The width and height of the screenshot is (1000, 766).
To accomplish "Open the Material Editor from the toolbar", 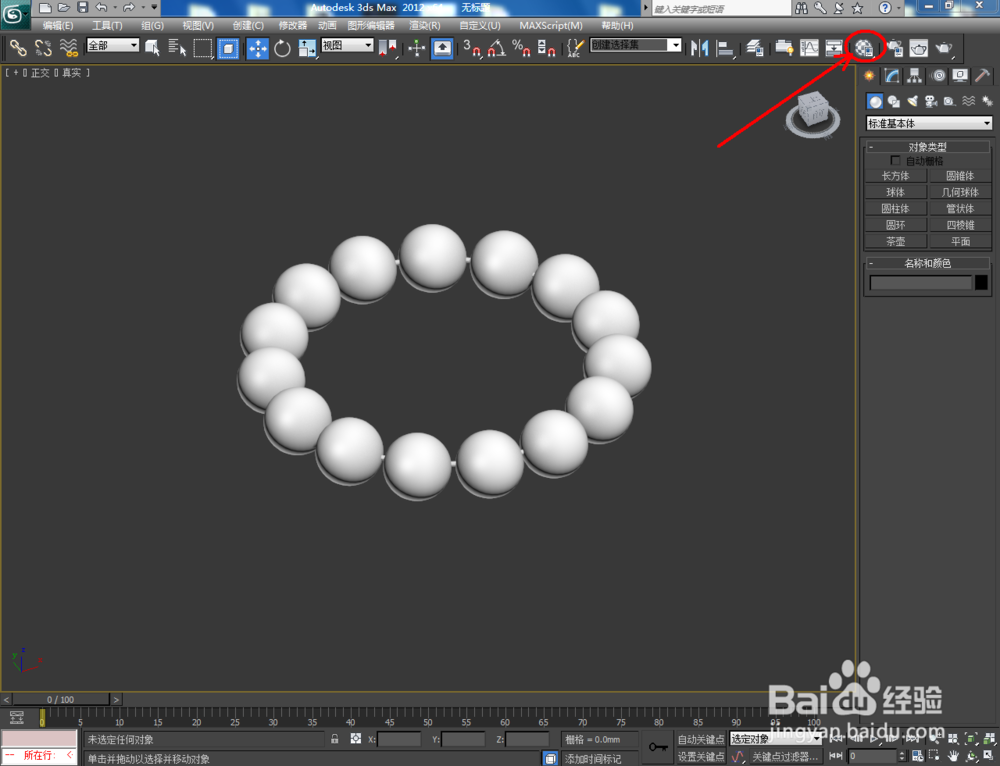I will click(862, 47).
